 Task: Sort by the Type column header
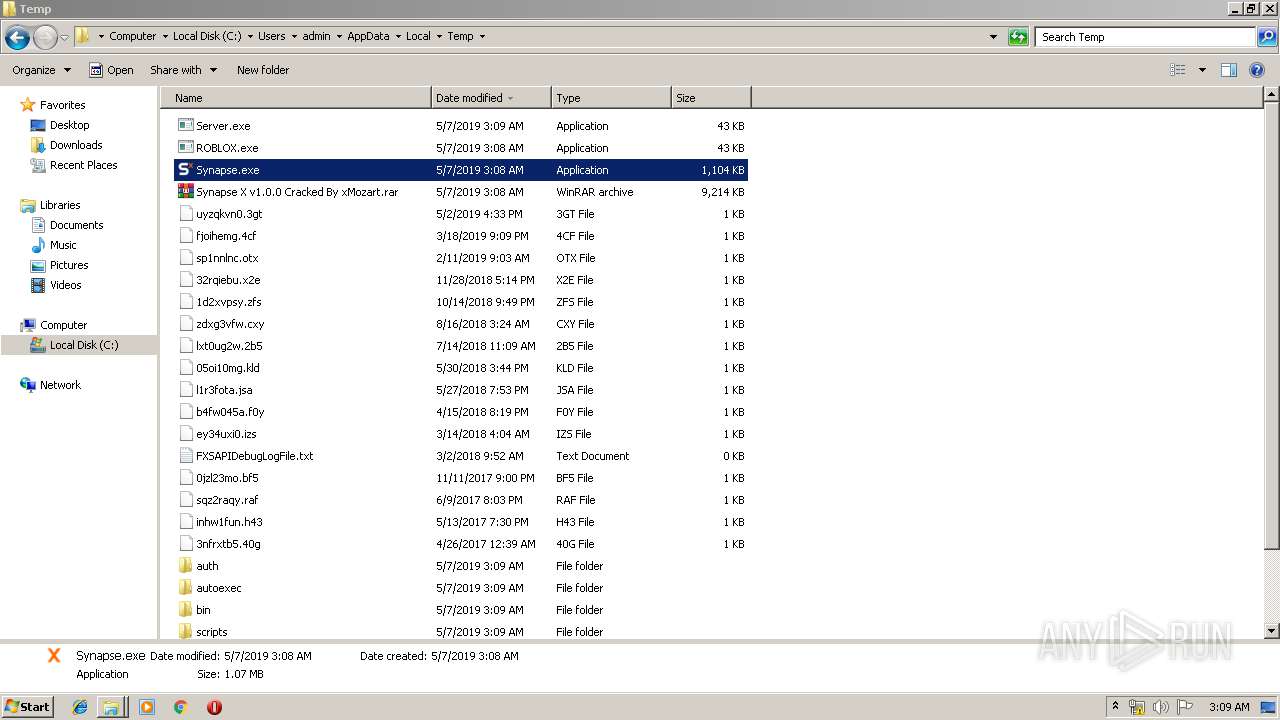tap(610, 98)
